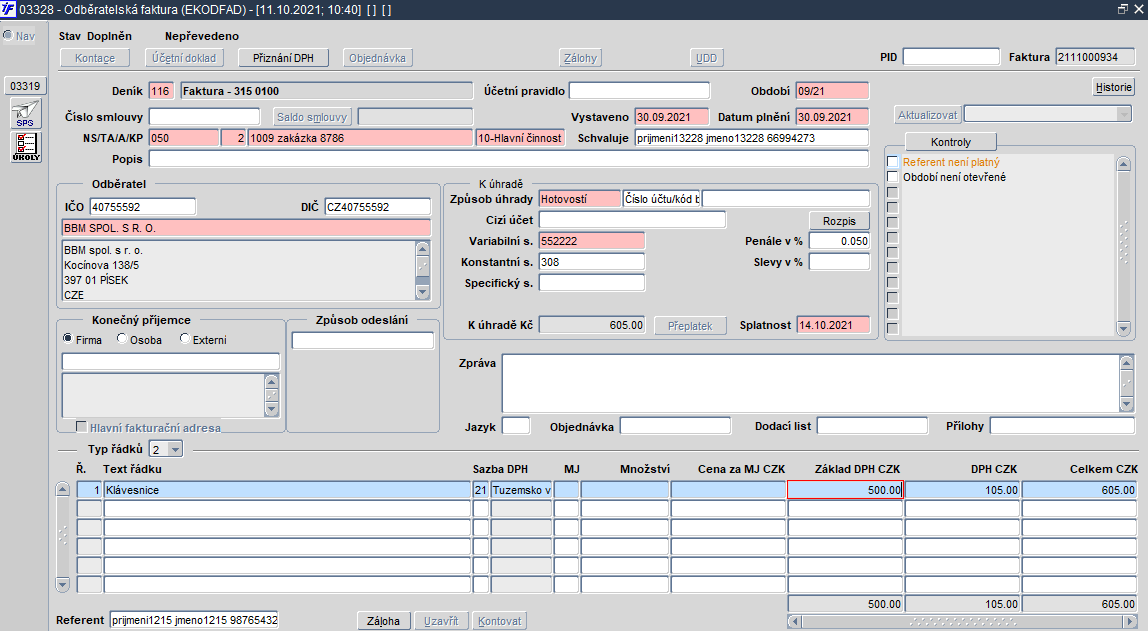The width and height of the screenshot is (1148, 631).
Task: Toggle the Referent není platný checkbox
Action: pyautogui.click(x=892, y=162)
